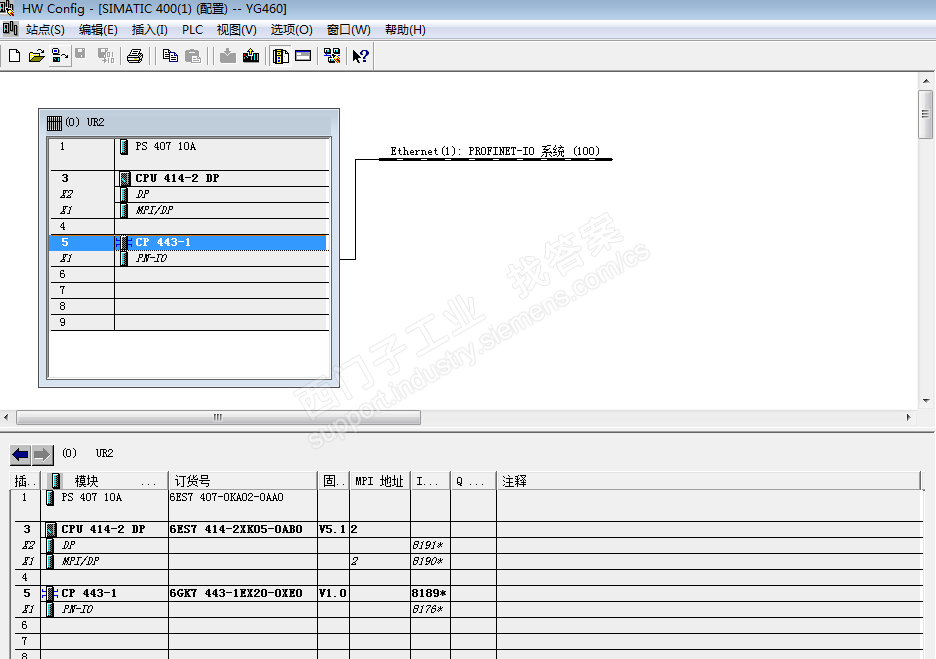Open the 选项(O) menu
The image size is (936, 659).
coord(291,29)
